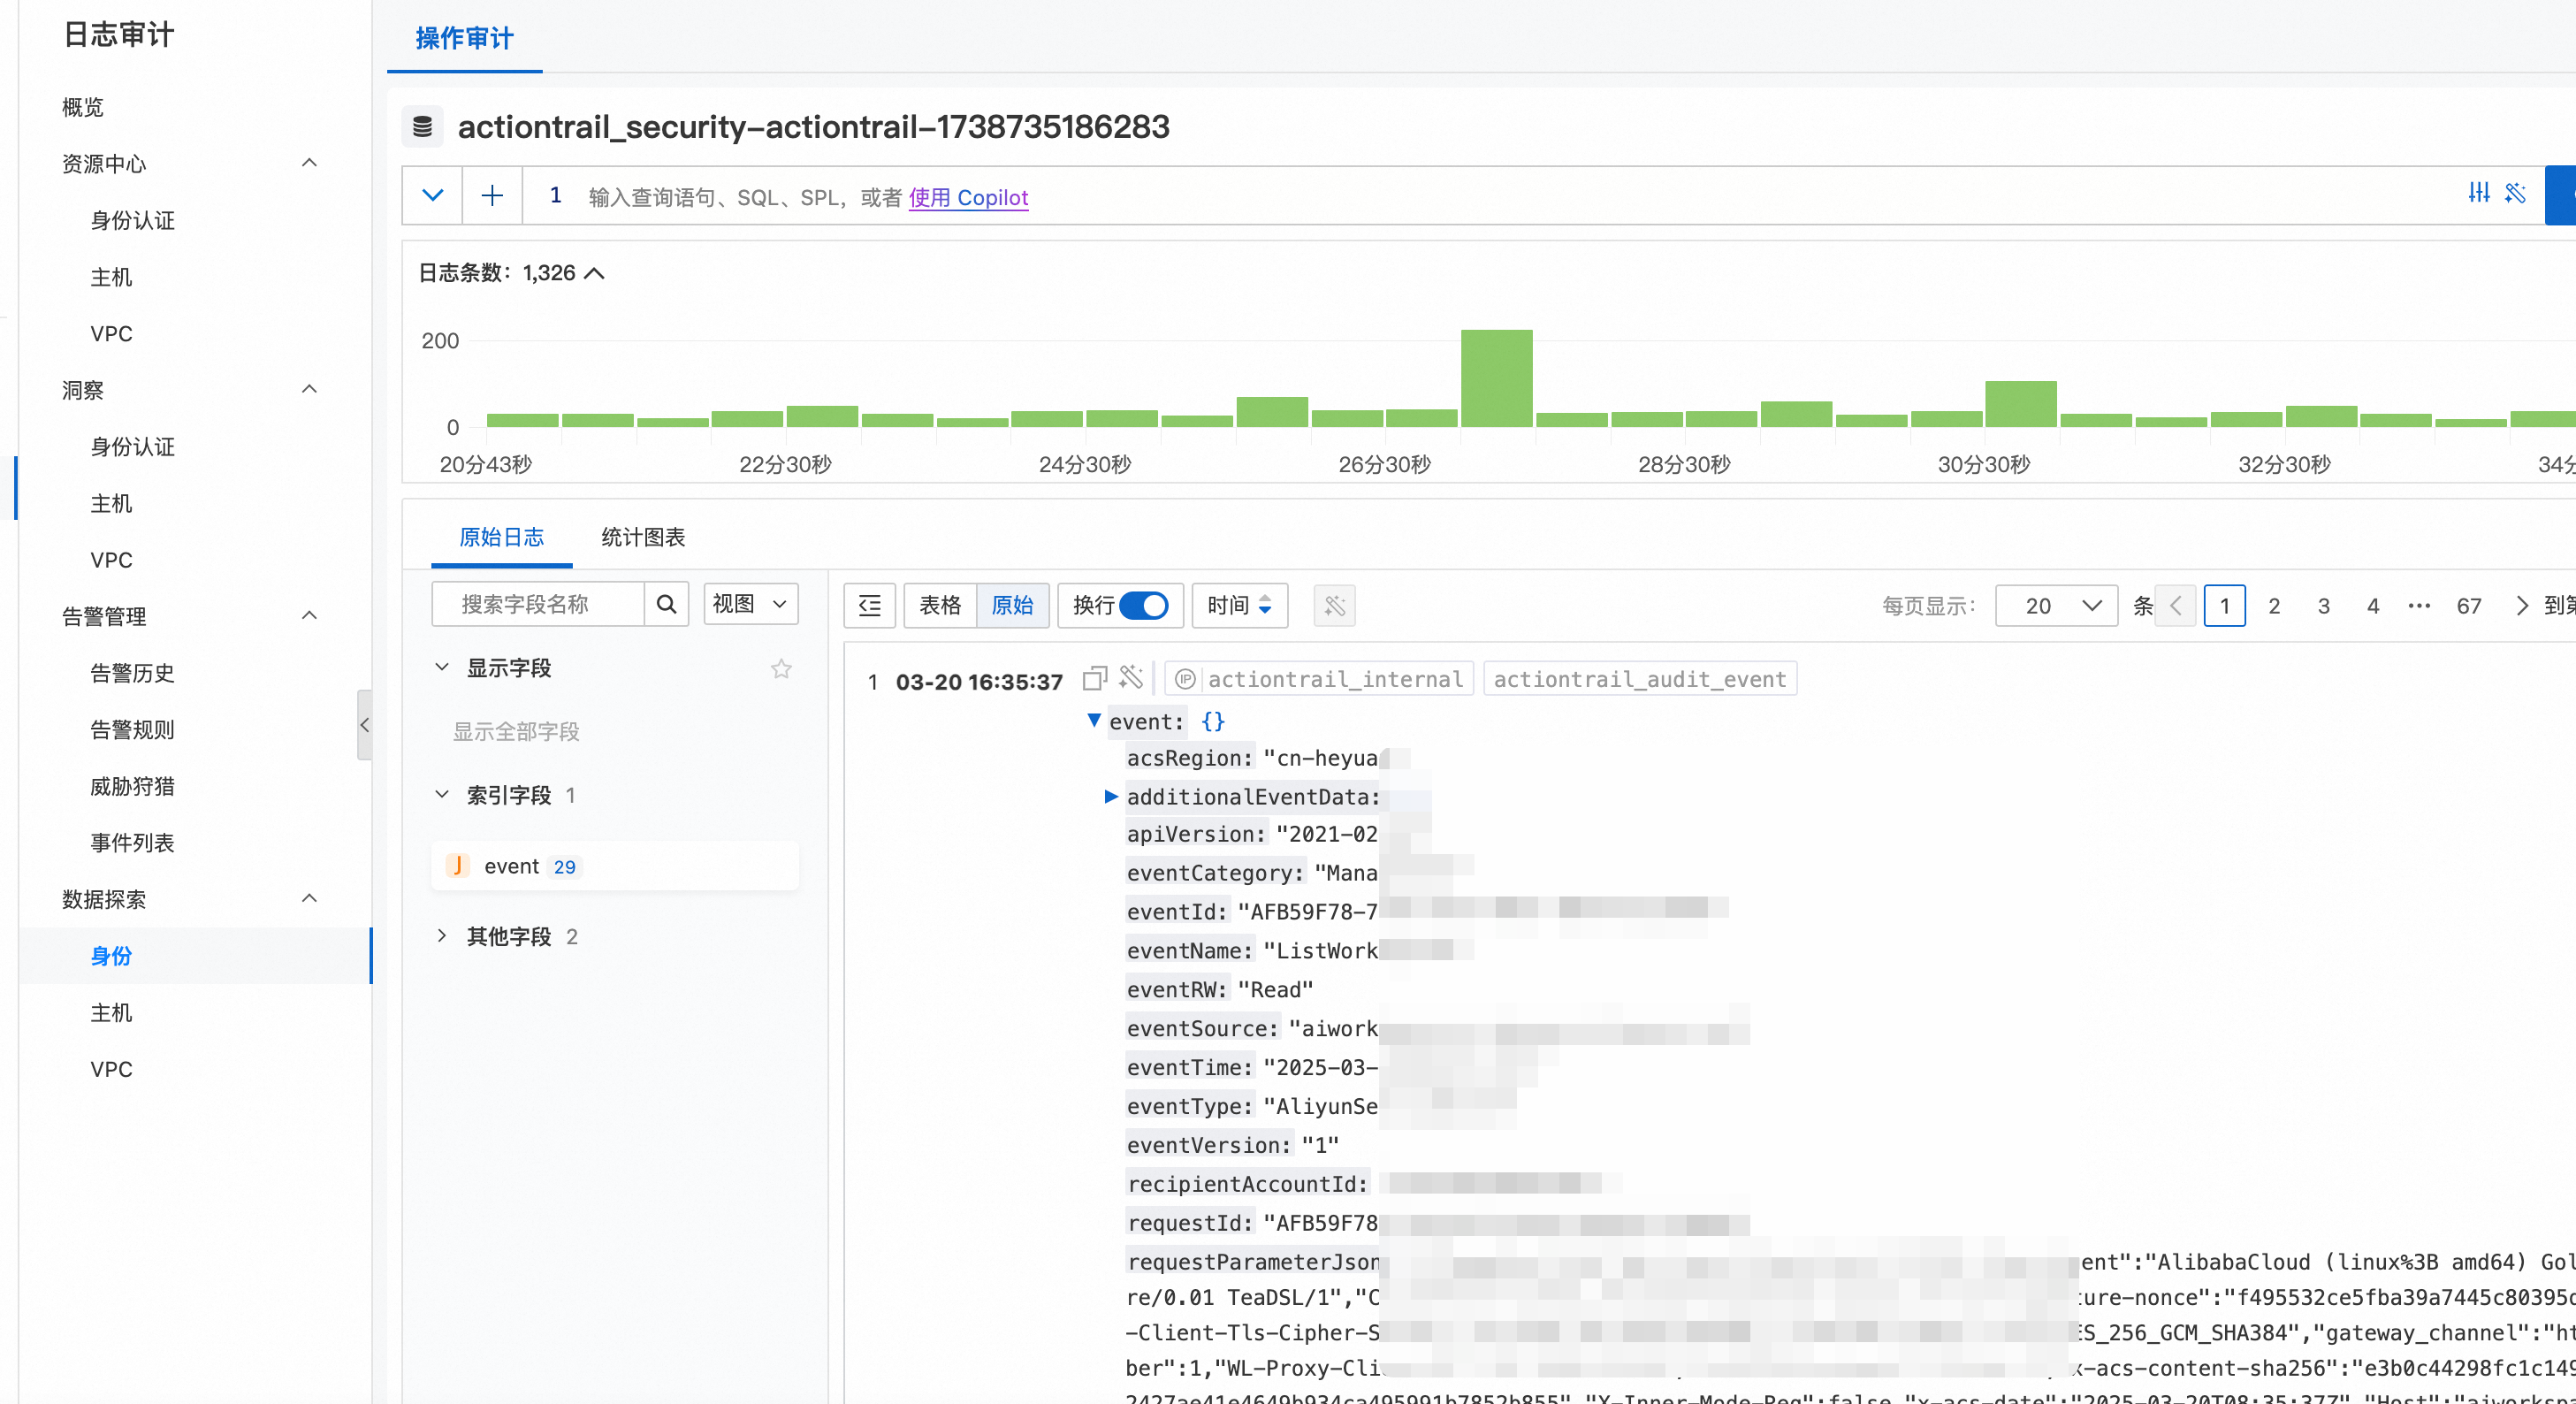Toggle the field panel collapse icon
Screen dimensions: 2576x1404
click(x=870, y=605)
